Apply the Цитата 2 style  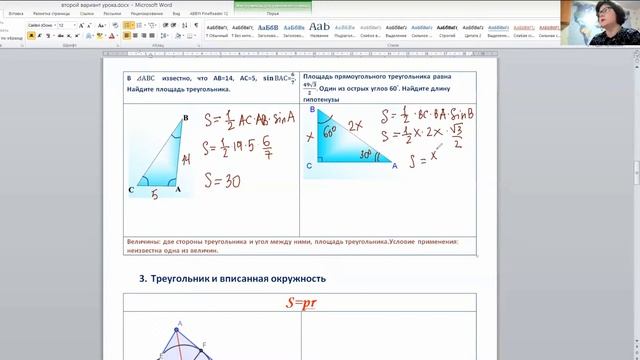473,31
